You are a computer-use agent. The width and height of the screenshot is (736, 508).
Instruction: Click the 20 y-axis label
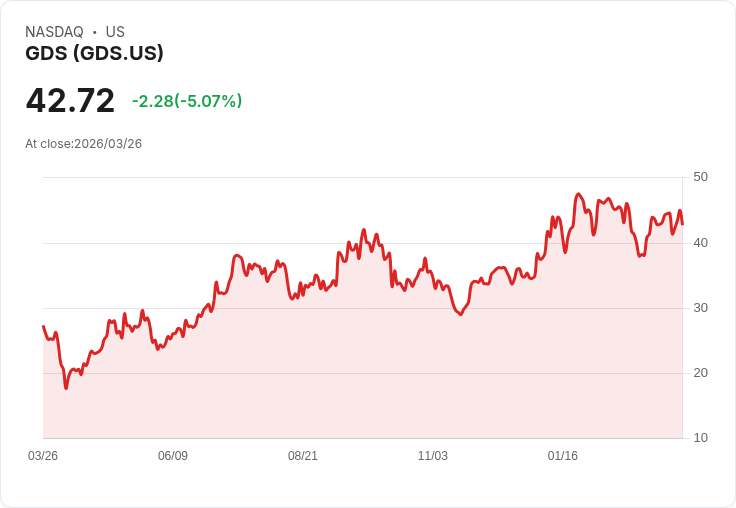[700, 373]
